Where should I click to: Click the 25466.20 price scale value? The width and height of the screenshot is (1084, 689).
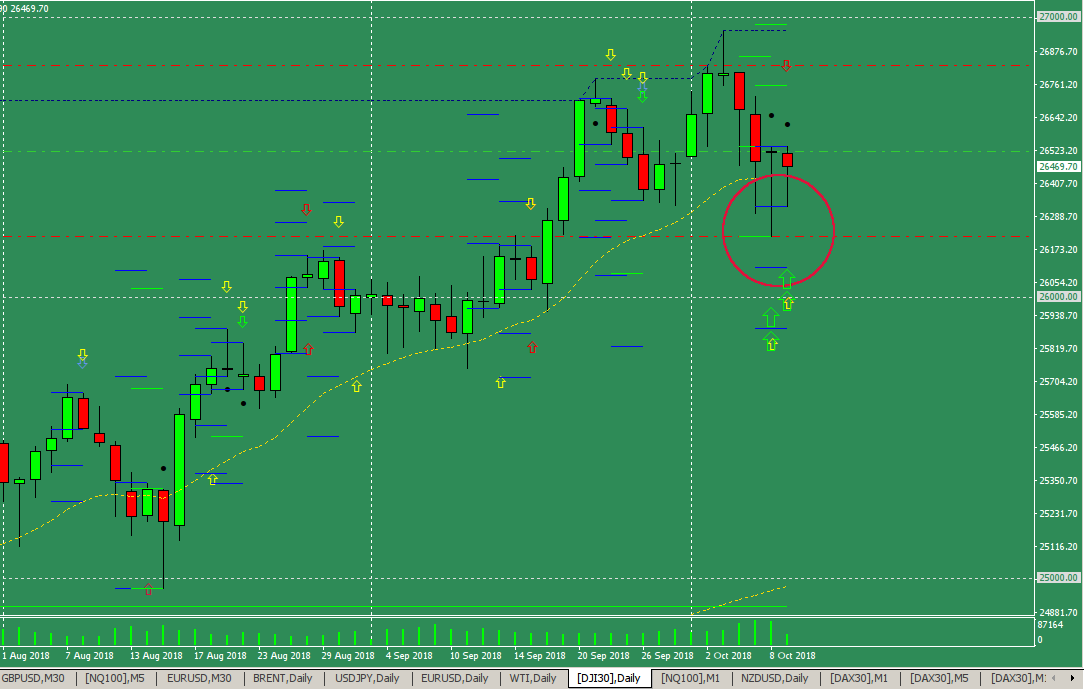1058,448
